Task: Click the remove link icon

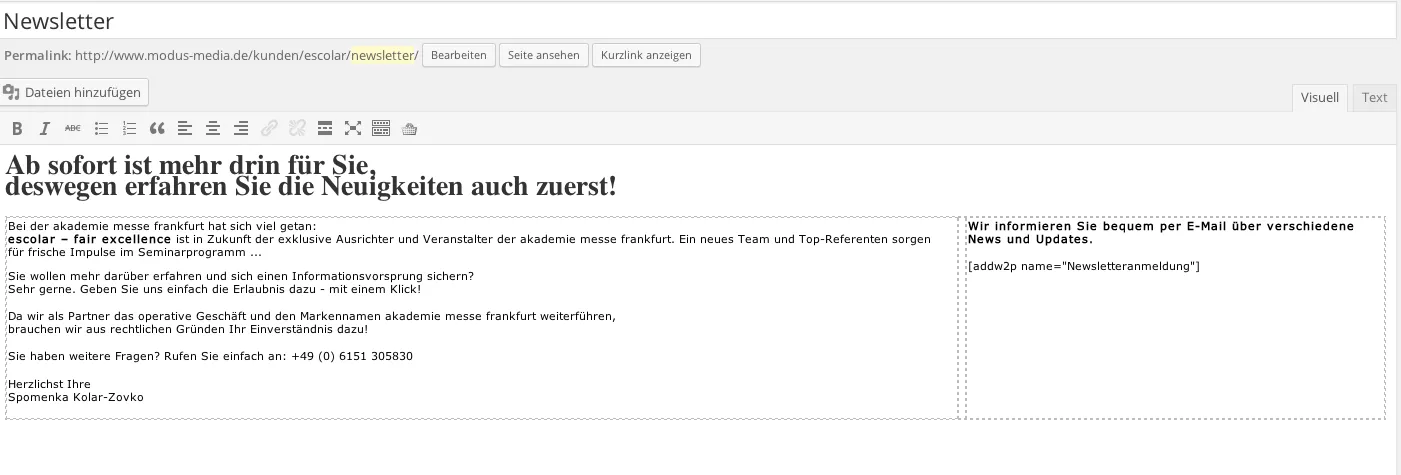Action: click(297, 128)
